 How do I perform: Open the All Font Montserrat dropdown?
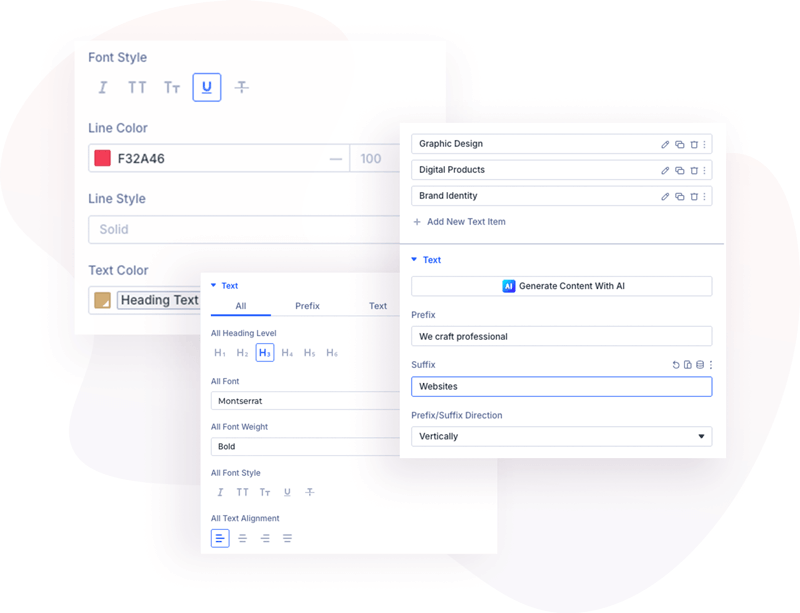tap(305, 401)
